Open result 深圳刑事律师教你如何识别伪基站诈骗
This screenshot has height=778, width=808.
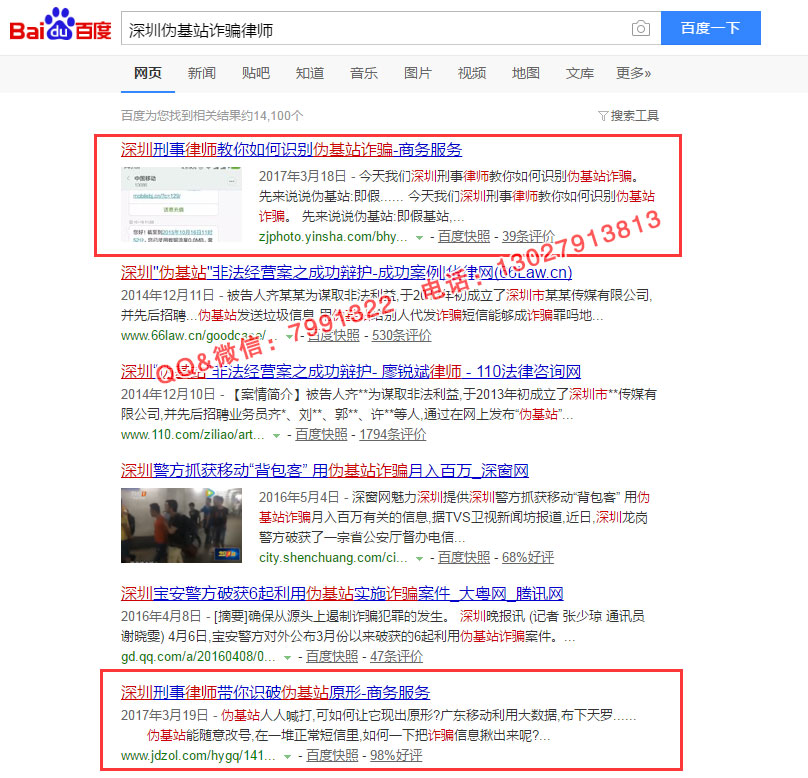pyautogui.click(x=291, y=149)
